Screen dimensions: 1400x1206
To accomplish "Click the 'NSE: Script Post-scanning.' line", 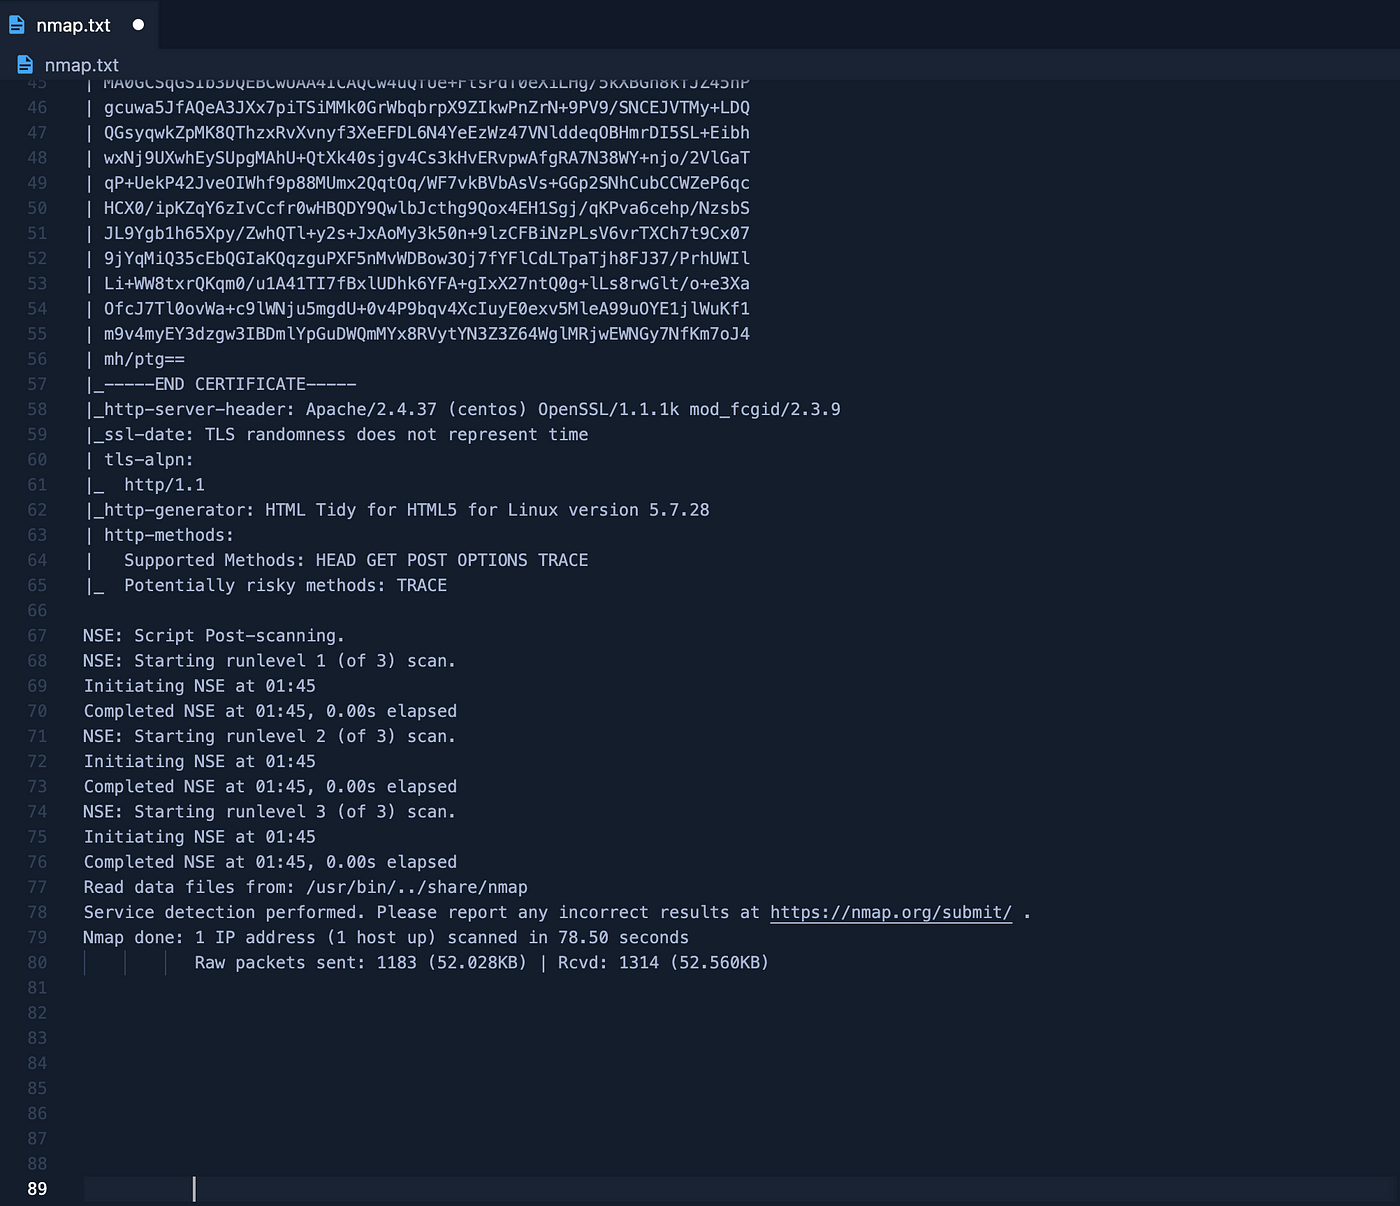I will [214, 636].
